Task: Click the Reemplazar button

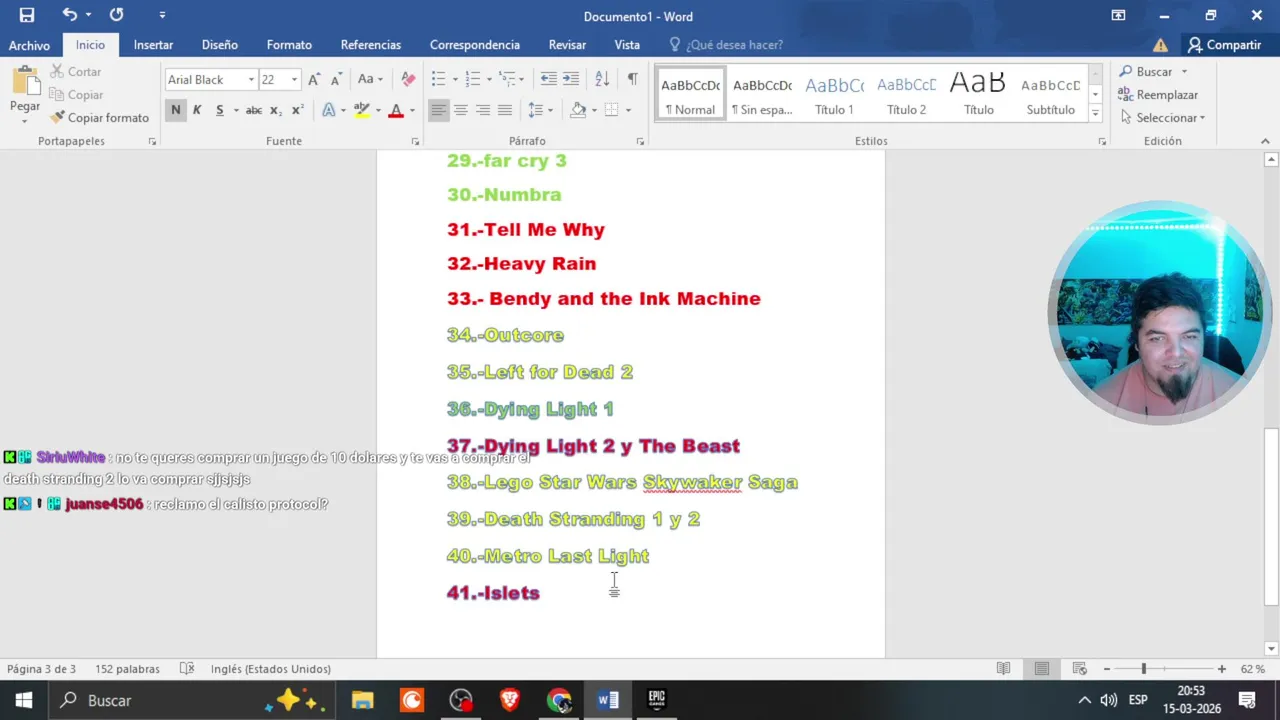Action: 1158,94
